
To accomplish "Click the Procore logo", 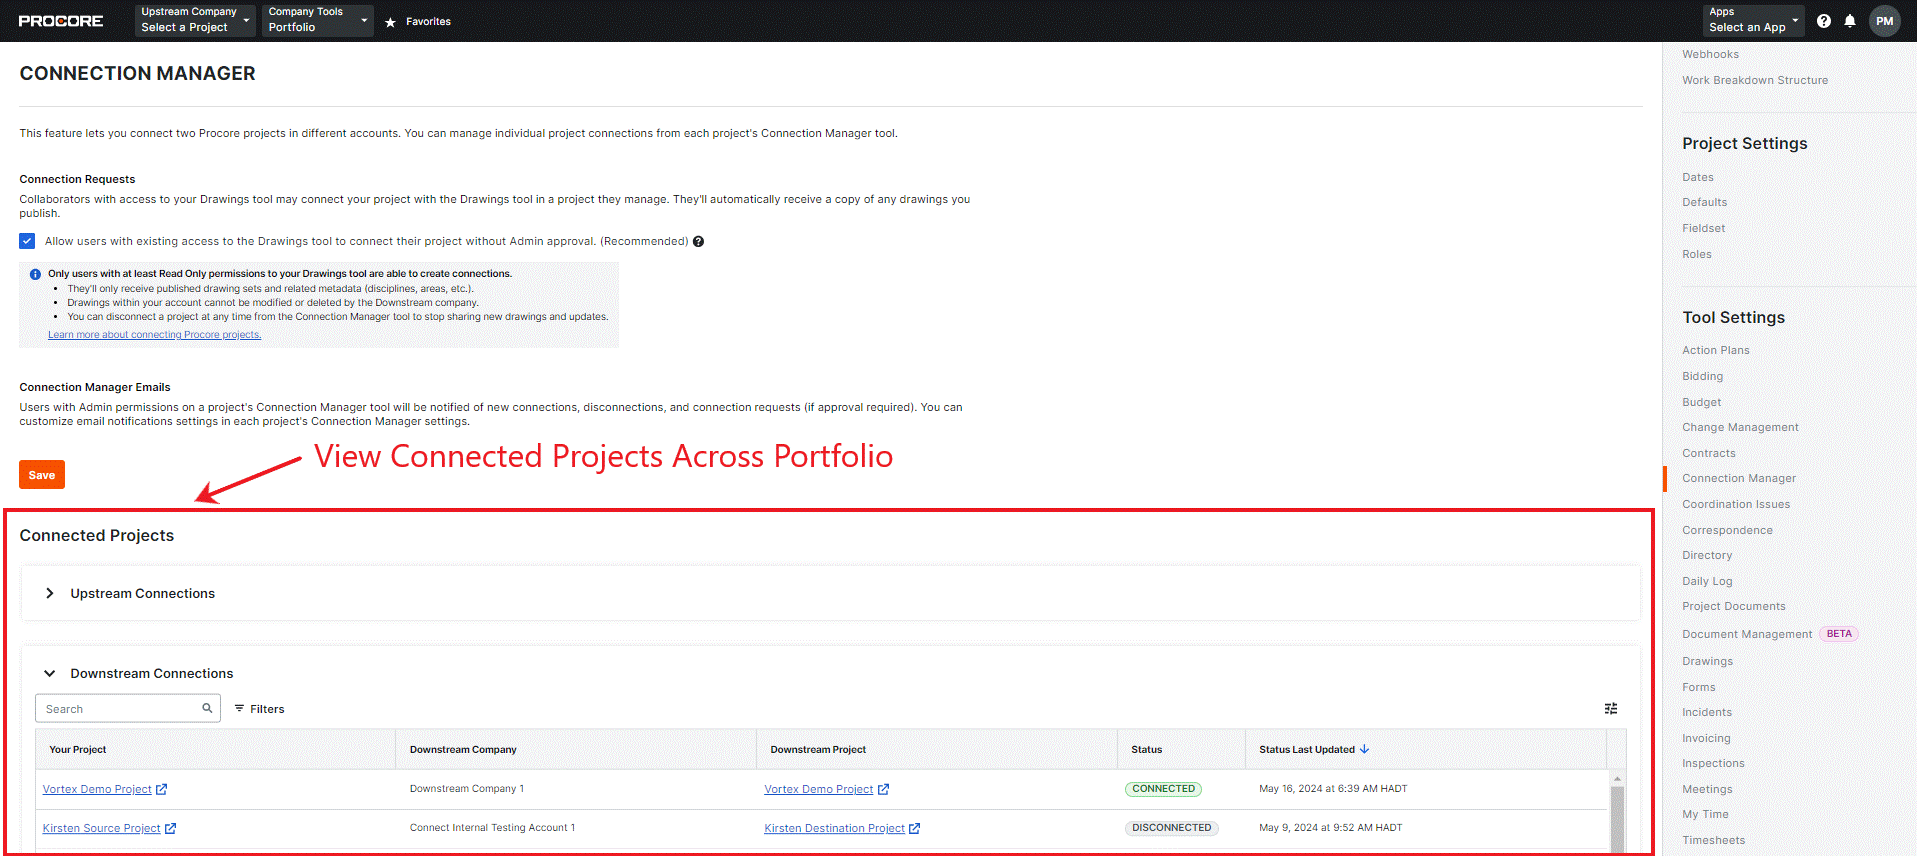I will [61, 21].
